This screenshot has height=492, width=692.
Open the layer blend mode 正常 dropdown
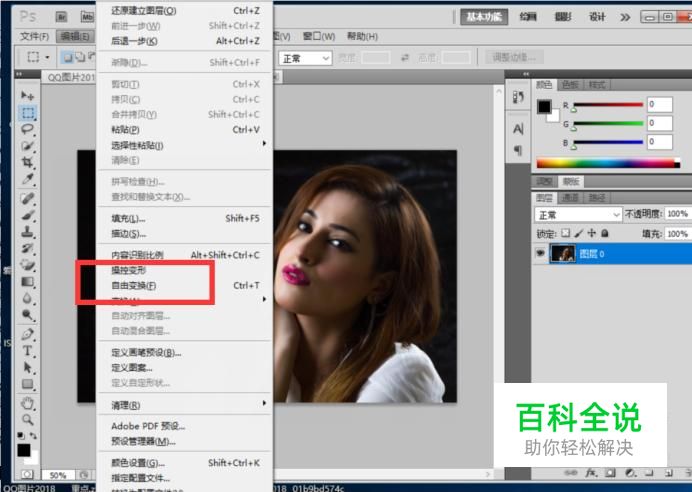(x=578, y=214)
